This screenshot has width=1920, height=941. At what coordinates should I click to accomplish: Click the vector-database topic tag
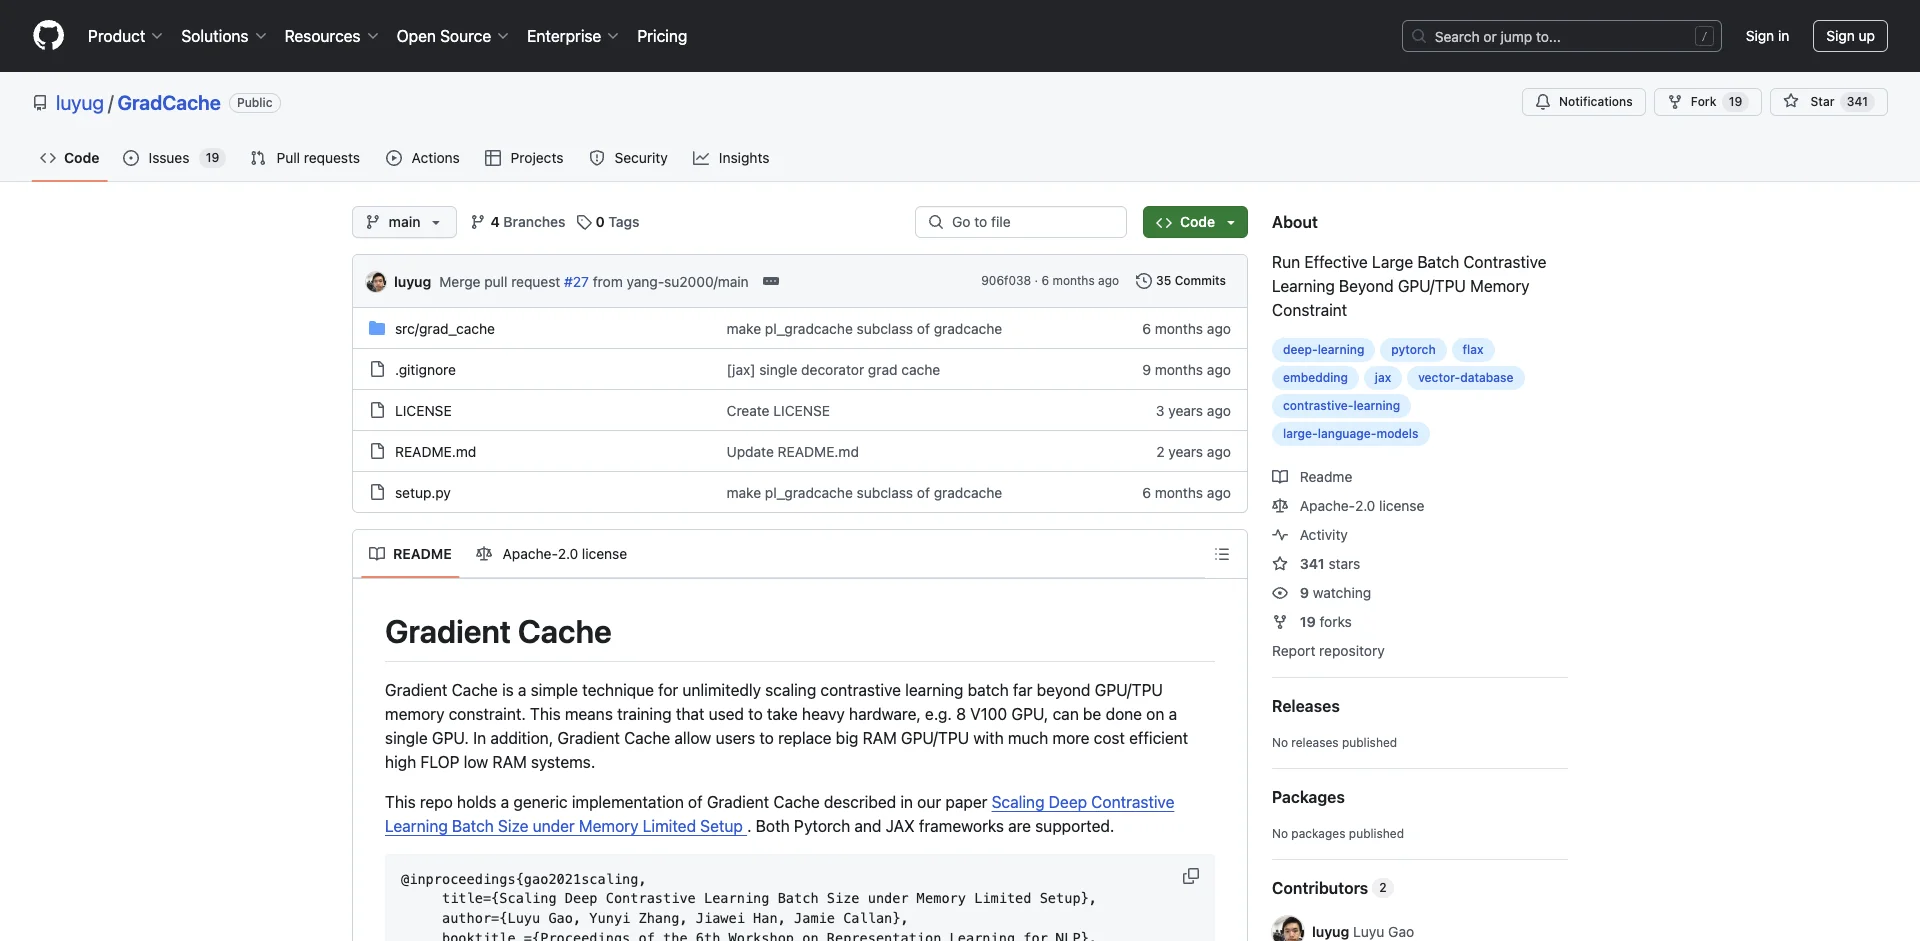point(1465,378)
